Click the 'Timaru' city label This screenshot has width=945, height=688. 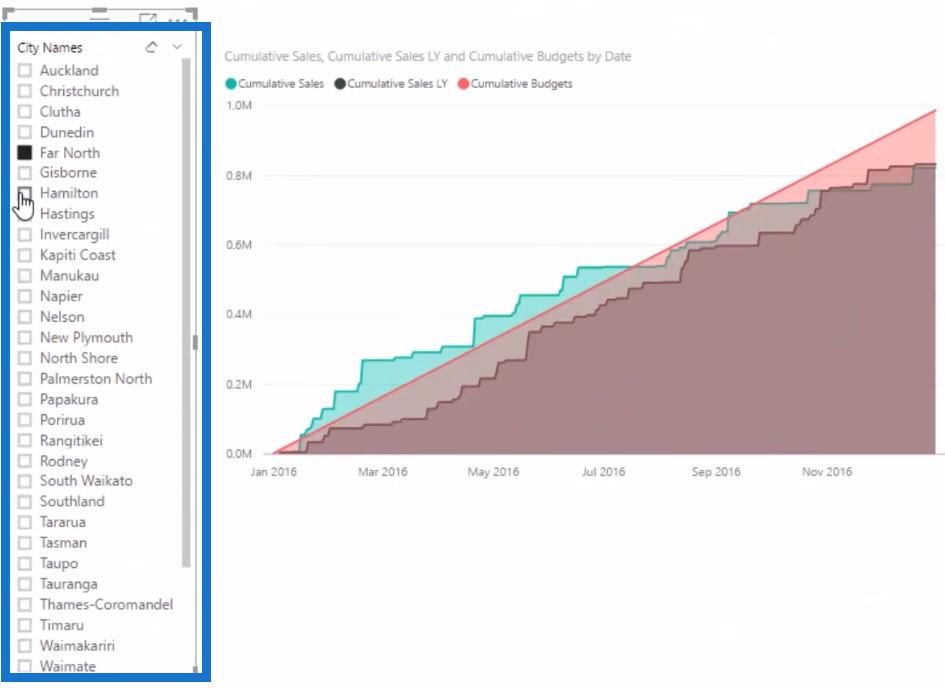(62, 625)
